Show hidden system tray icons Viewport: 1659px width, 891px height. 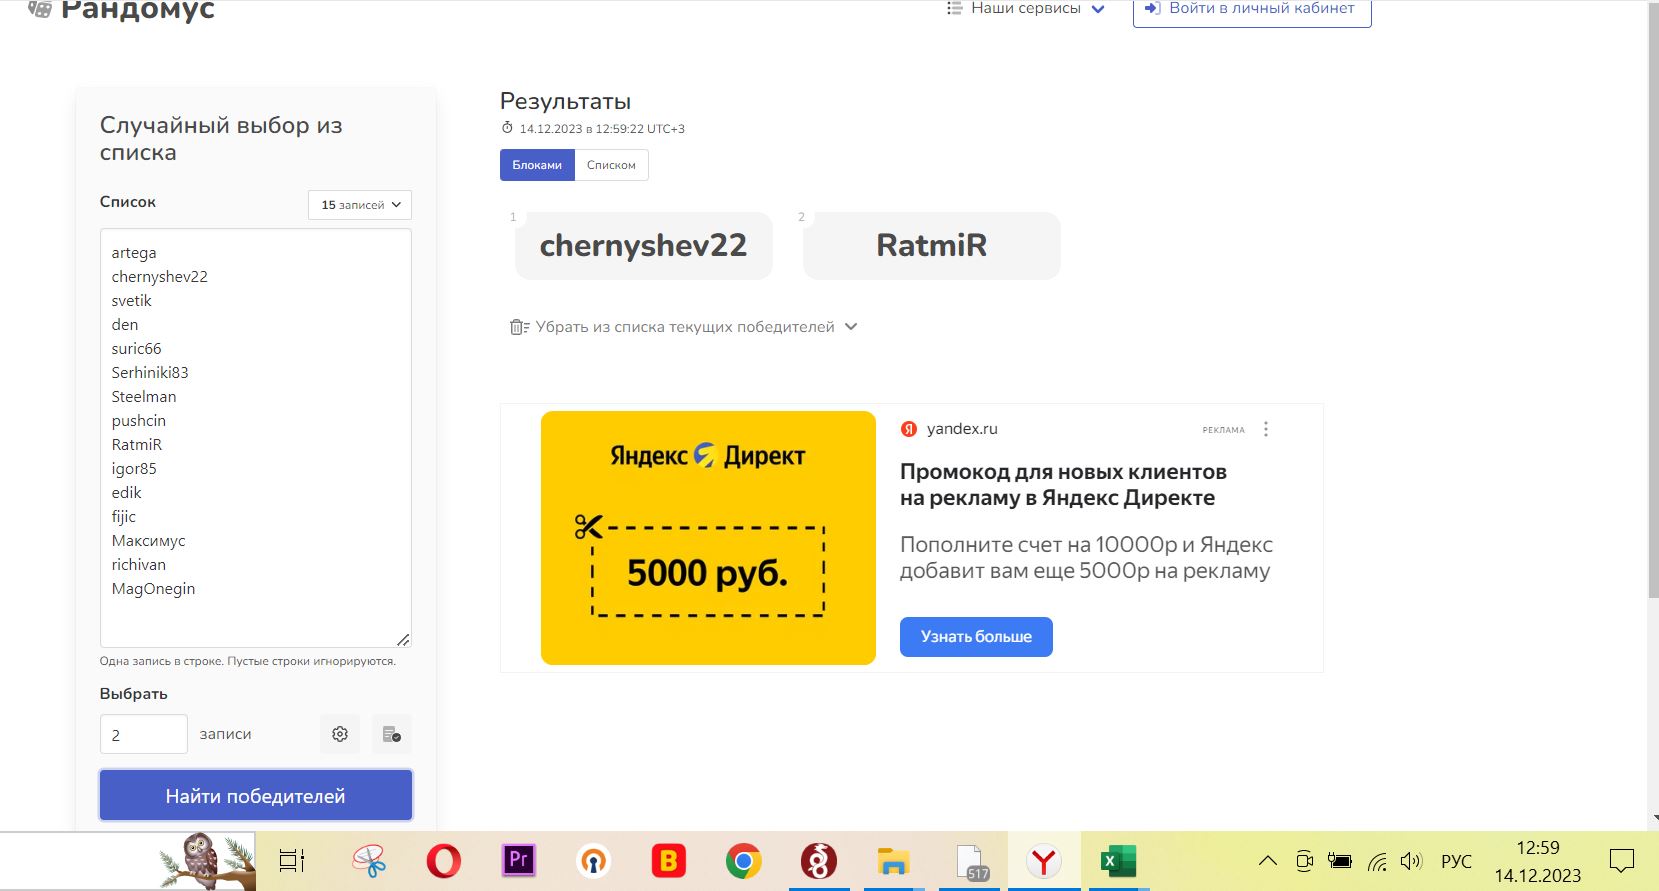click(x=1267, y=861)
